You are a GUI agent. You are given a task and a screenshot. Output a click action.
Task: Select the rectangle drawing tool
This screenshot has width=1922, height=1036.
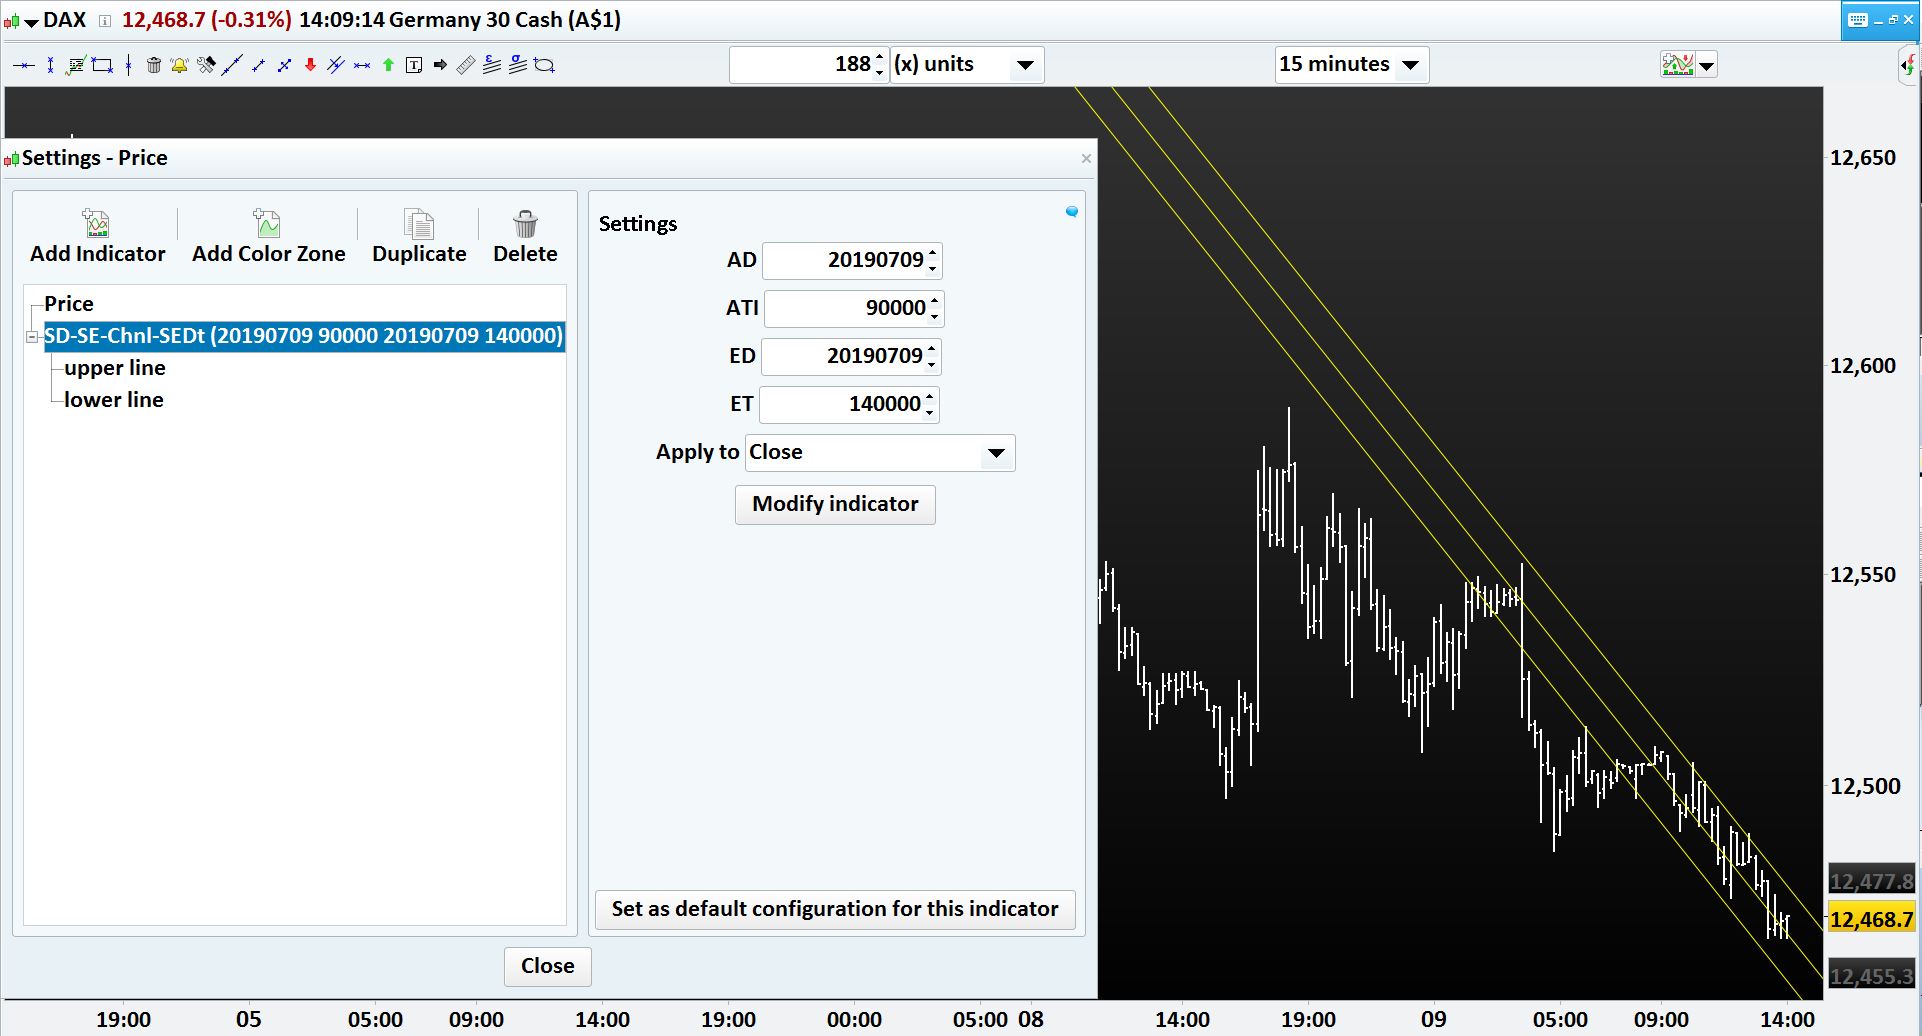click(x=102, y=66)
